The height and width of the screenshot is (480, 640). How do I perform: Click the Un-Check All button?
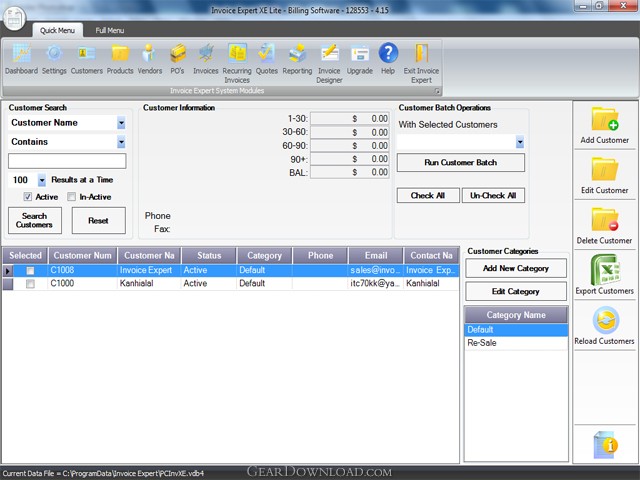493,196
